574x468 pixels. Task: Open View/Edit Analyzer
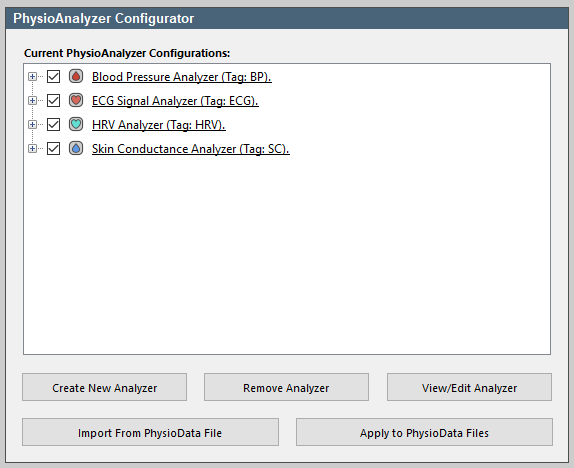(x=469, y=387)
